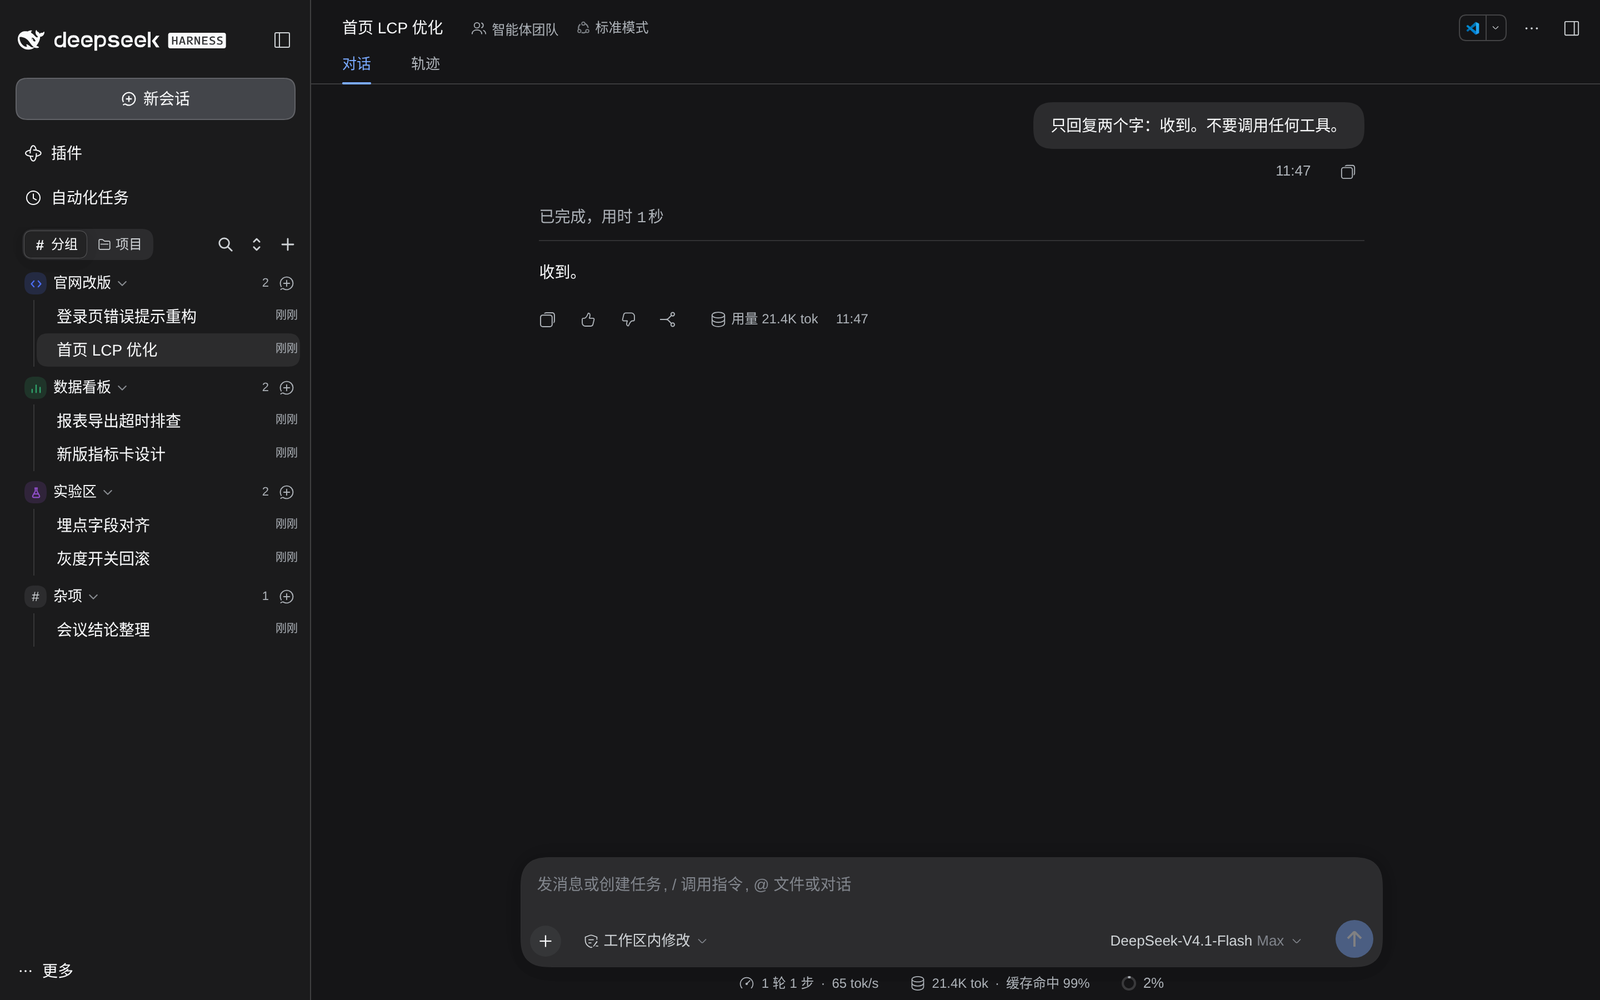Click the 标准模式 header button

click(x=612, y=28)
